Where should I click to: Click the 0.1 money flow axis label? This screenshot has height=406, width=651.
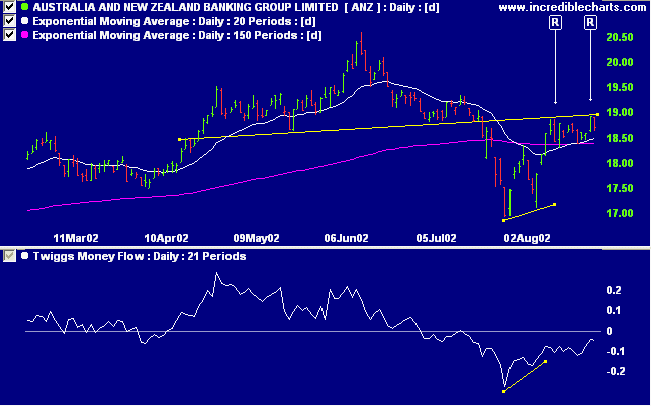tap(614, 310)
